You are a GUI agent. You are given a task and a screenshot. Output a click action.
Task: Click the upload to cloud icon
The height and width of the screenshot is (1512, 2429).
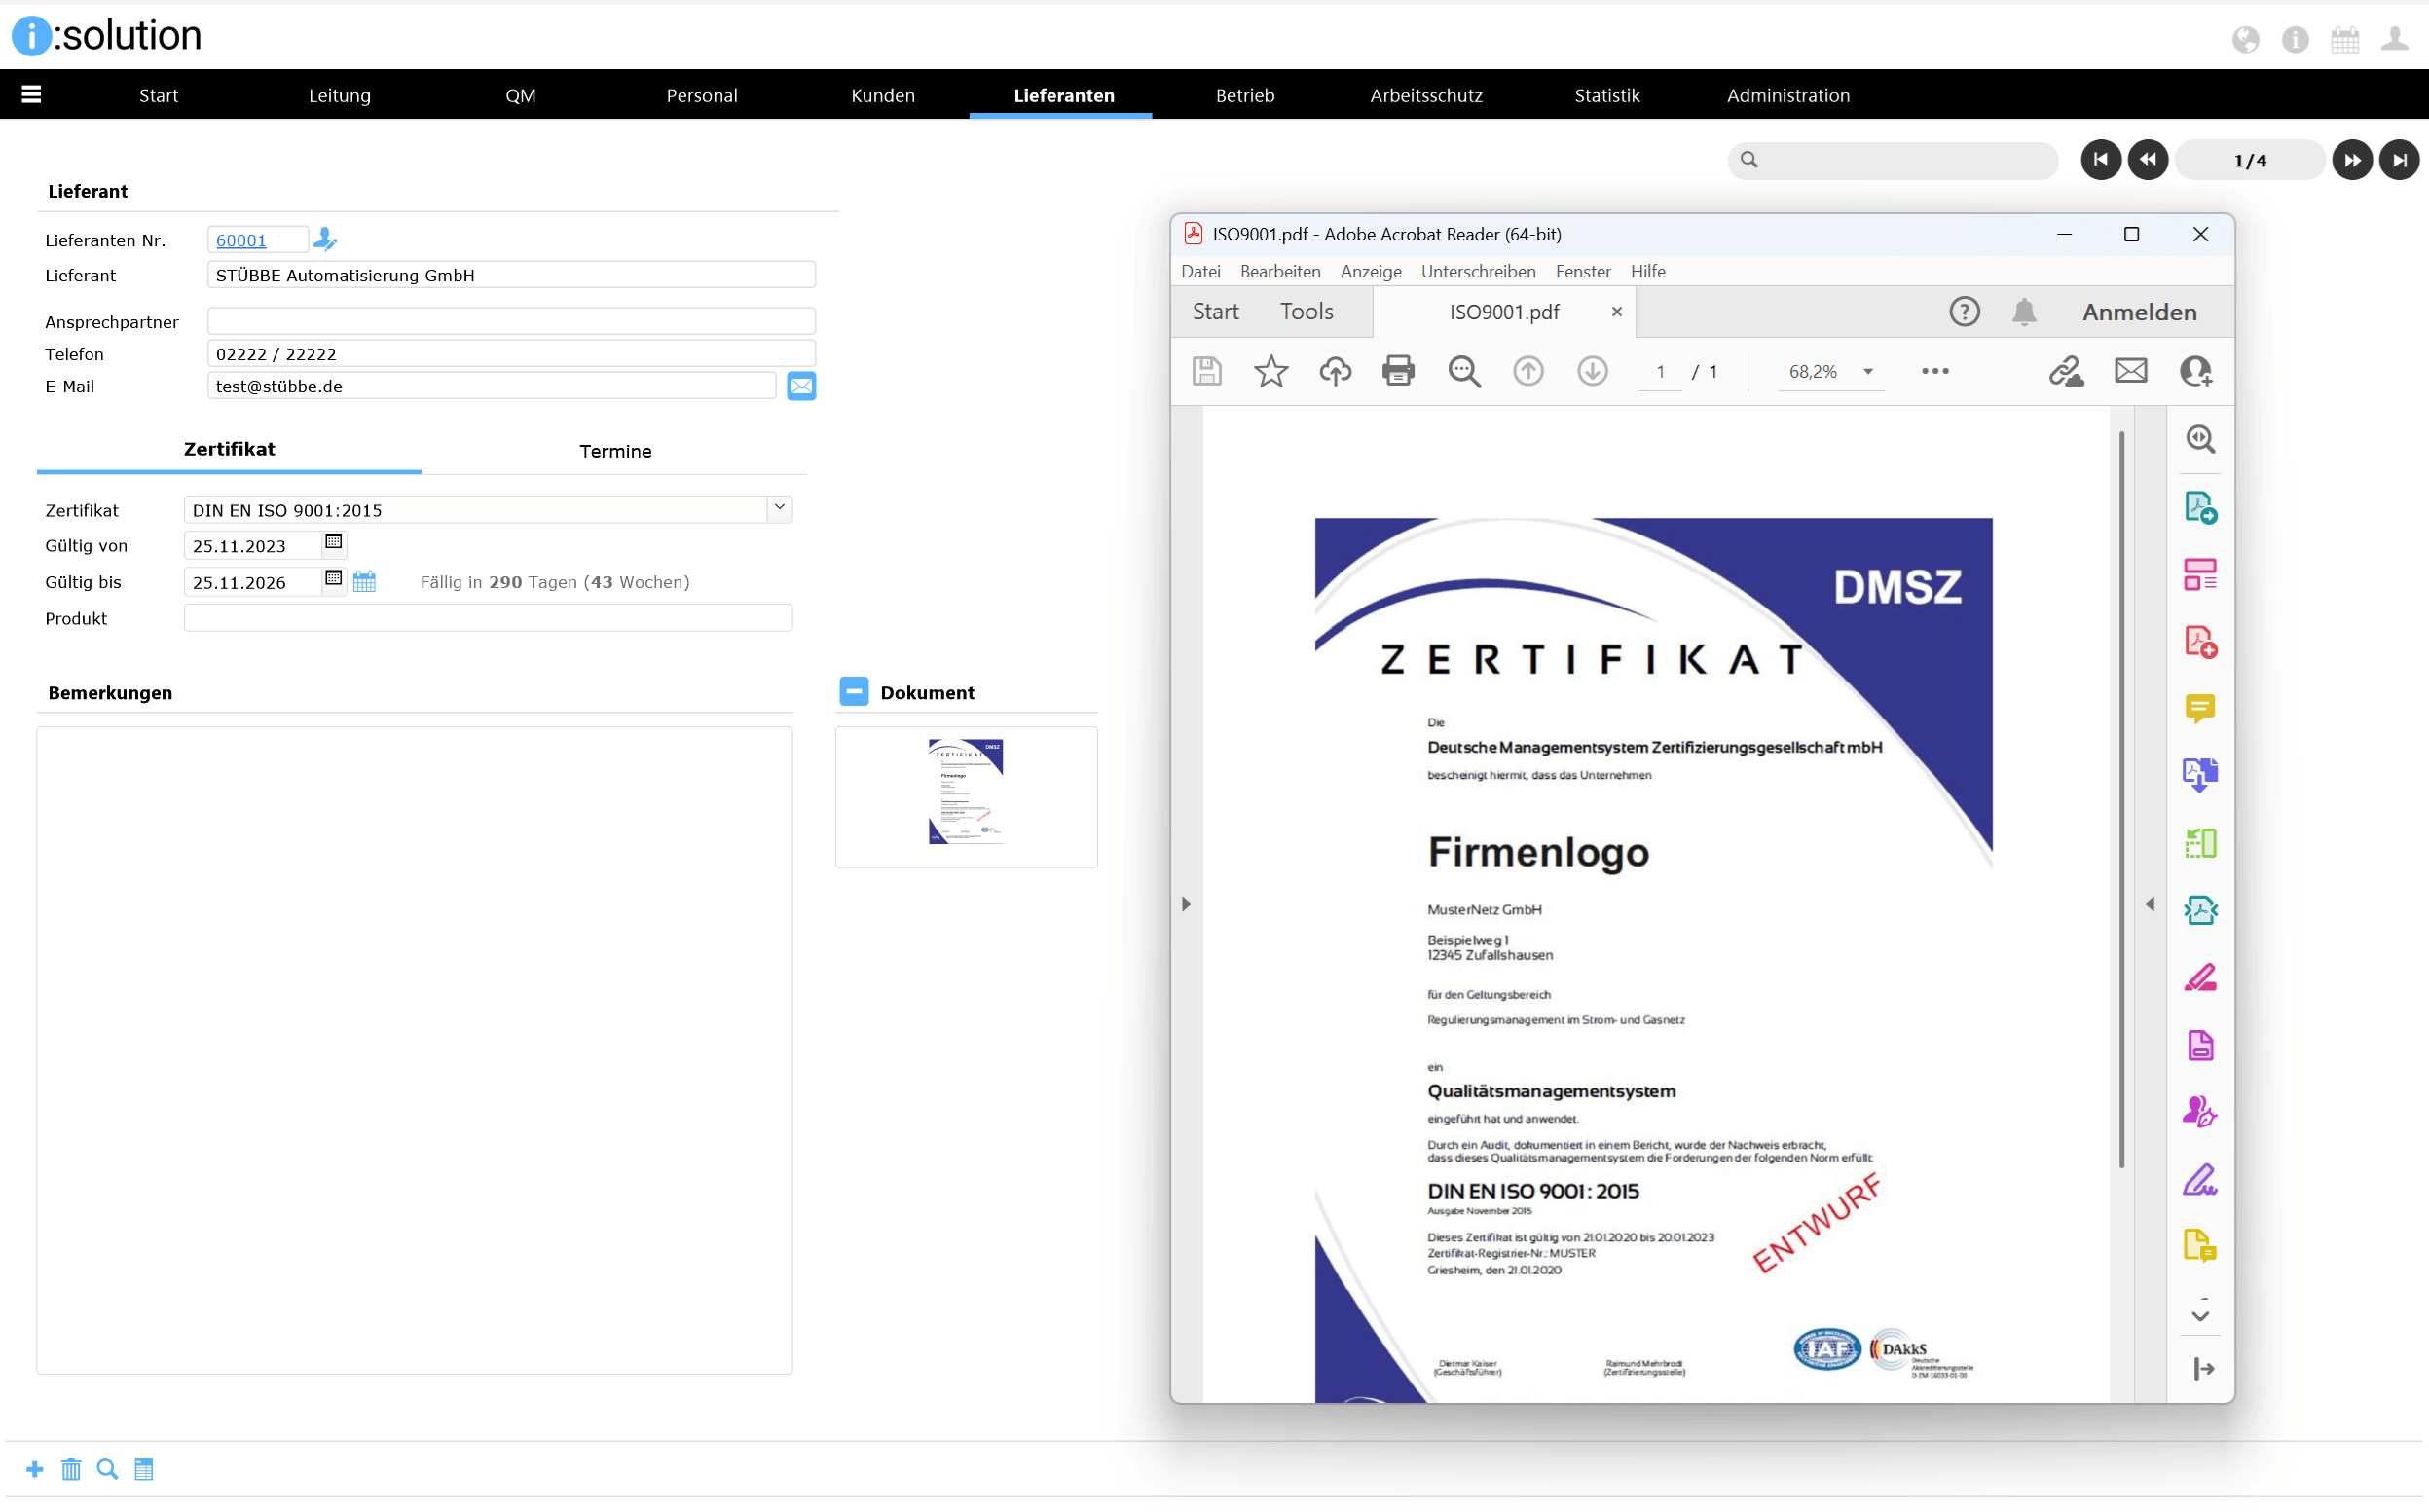1334,371
